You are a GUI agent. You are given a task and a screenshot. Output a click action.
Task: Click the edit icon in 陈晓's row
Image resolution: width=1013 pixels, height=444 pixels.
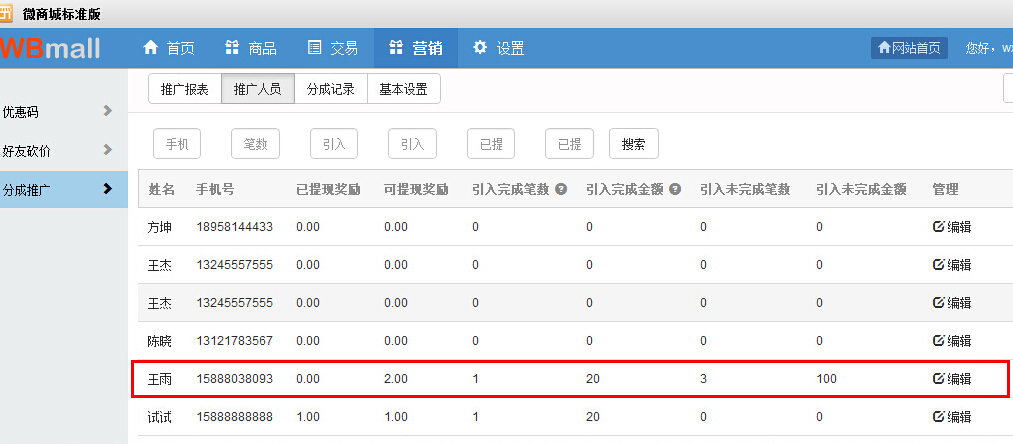[x=938, y=341]
